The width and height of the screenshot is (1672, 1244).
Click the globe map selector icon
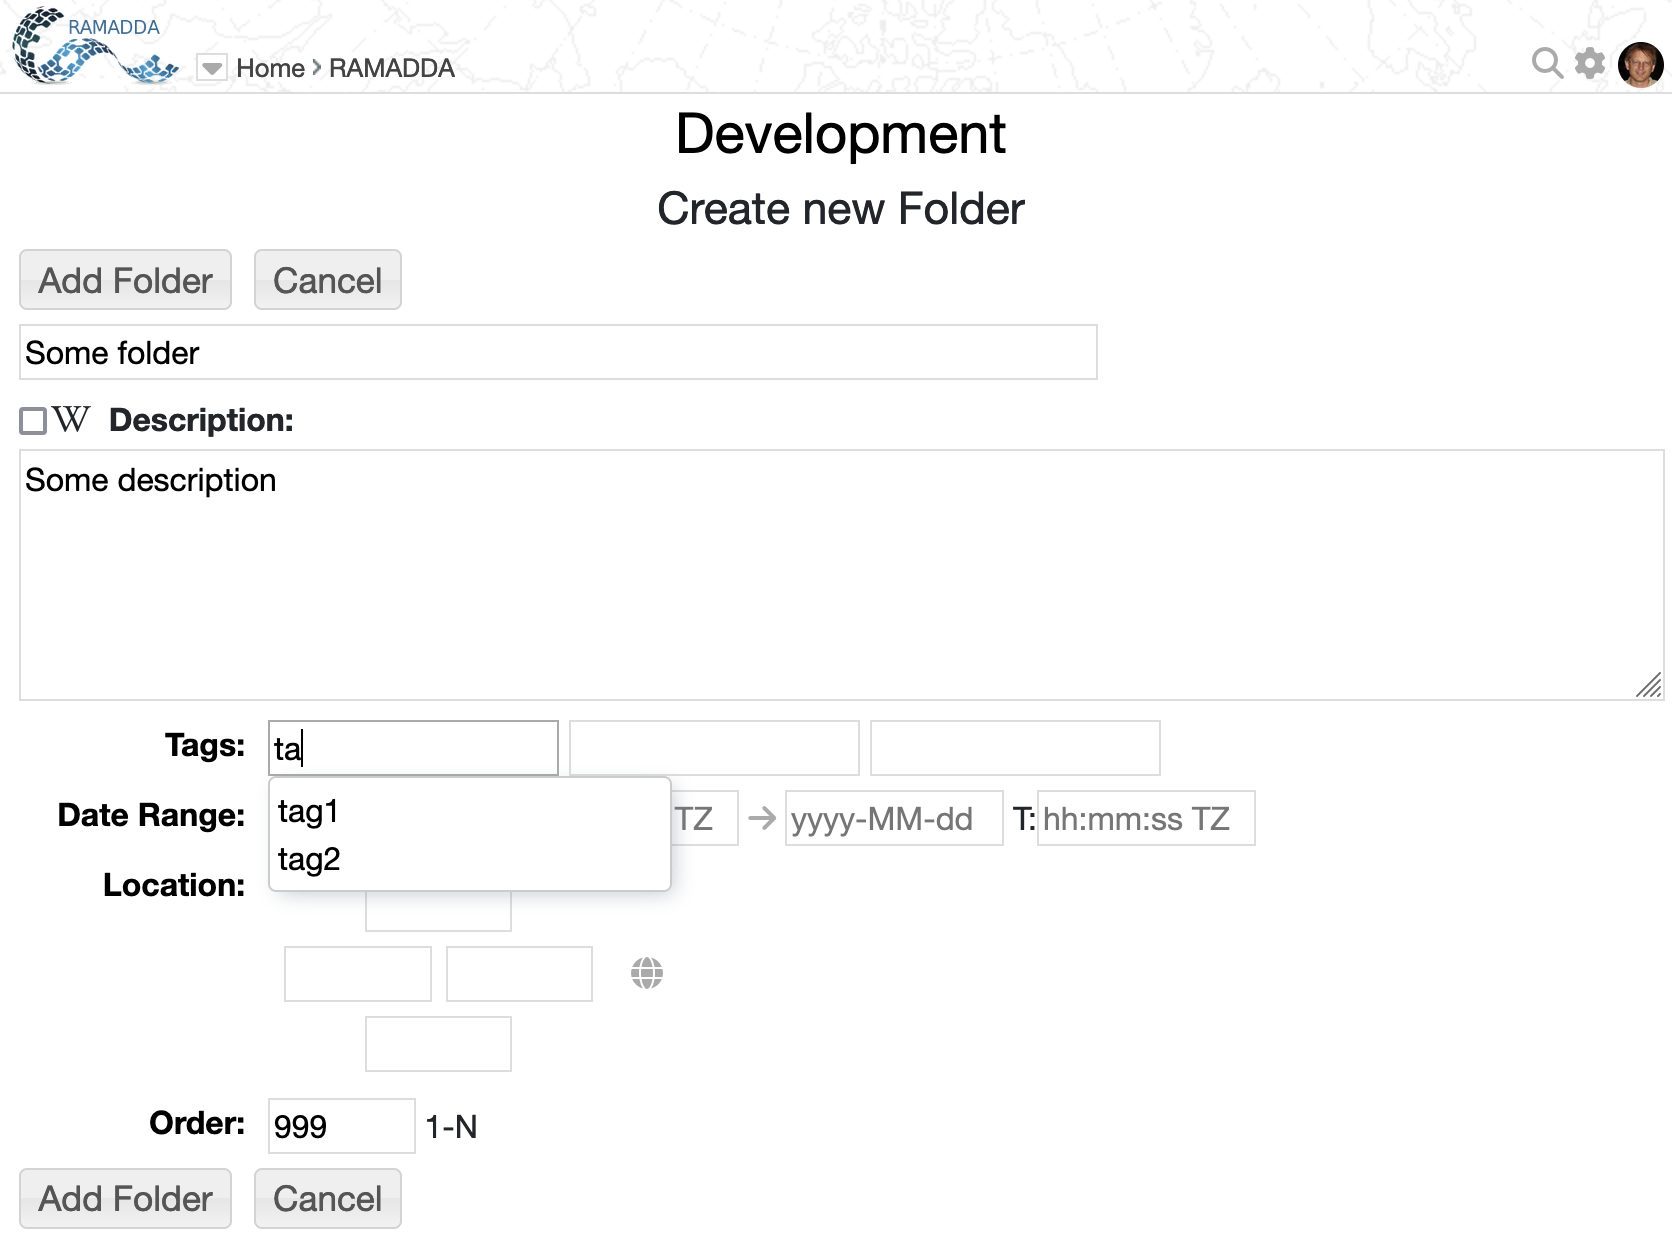tap(647, 973)
